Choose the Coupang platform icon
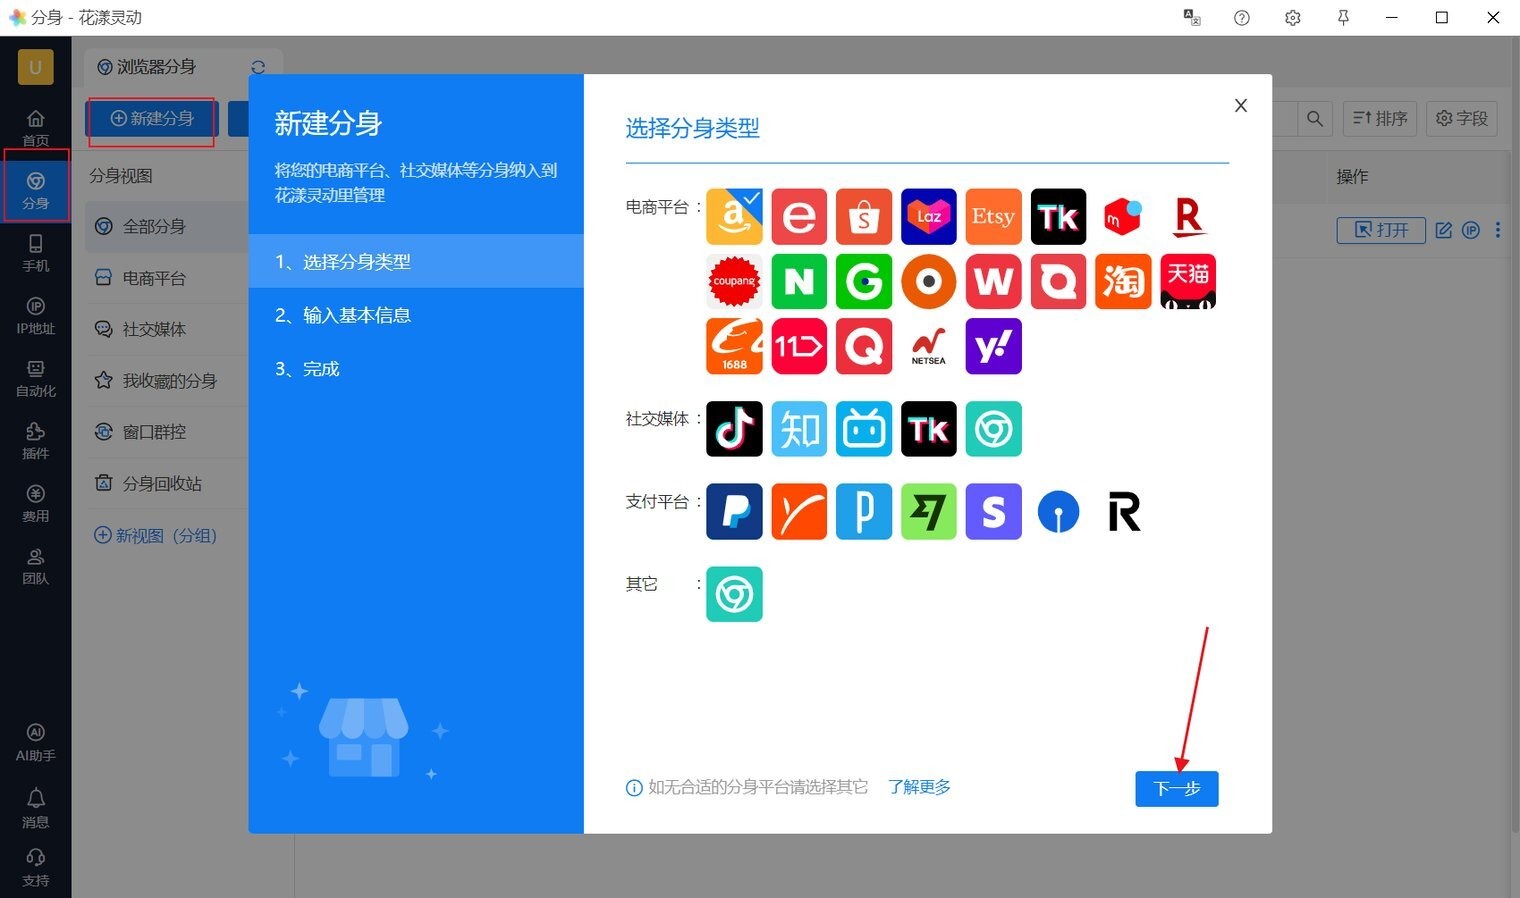Image resolution: width=1520 pixels, height=898 pixels. point(734,281)
